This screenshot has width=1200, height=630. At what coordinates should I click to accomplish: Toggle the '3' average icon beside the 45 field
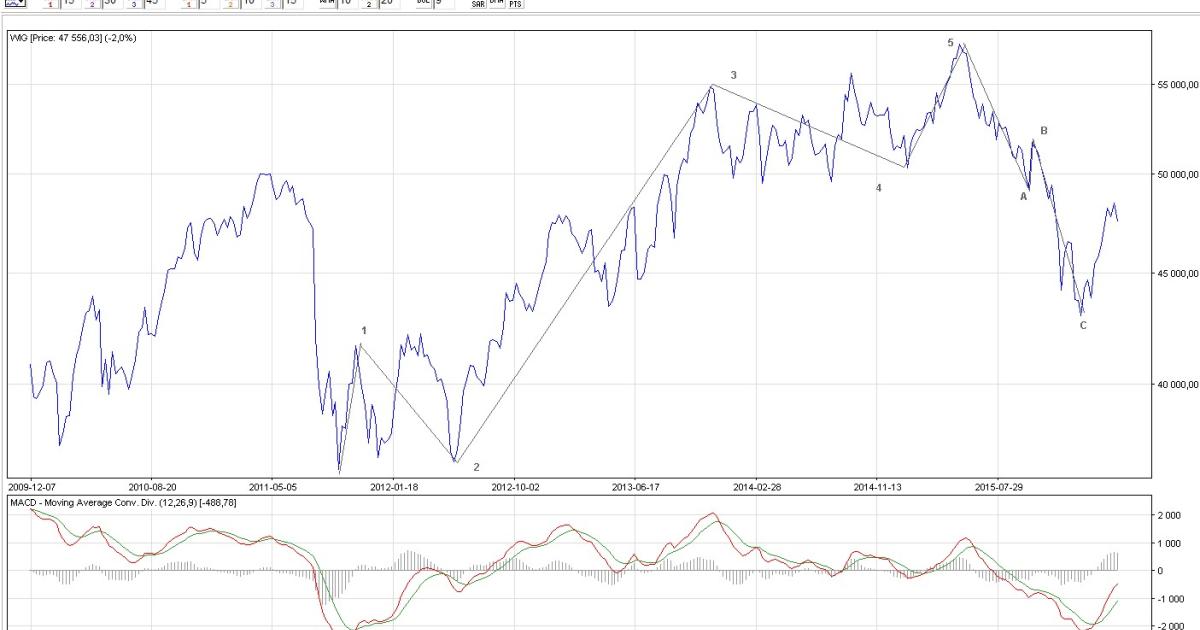tap(132, 4)
